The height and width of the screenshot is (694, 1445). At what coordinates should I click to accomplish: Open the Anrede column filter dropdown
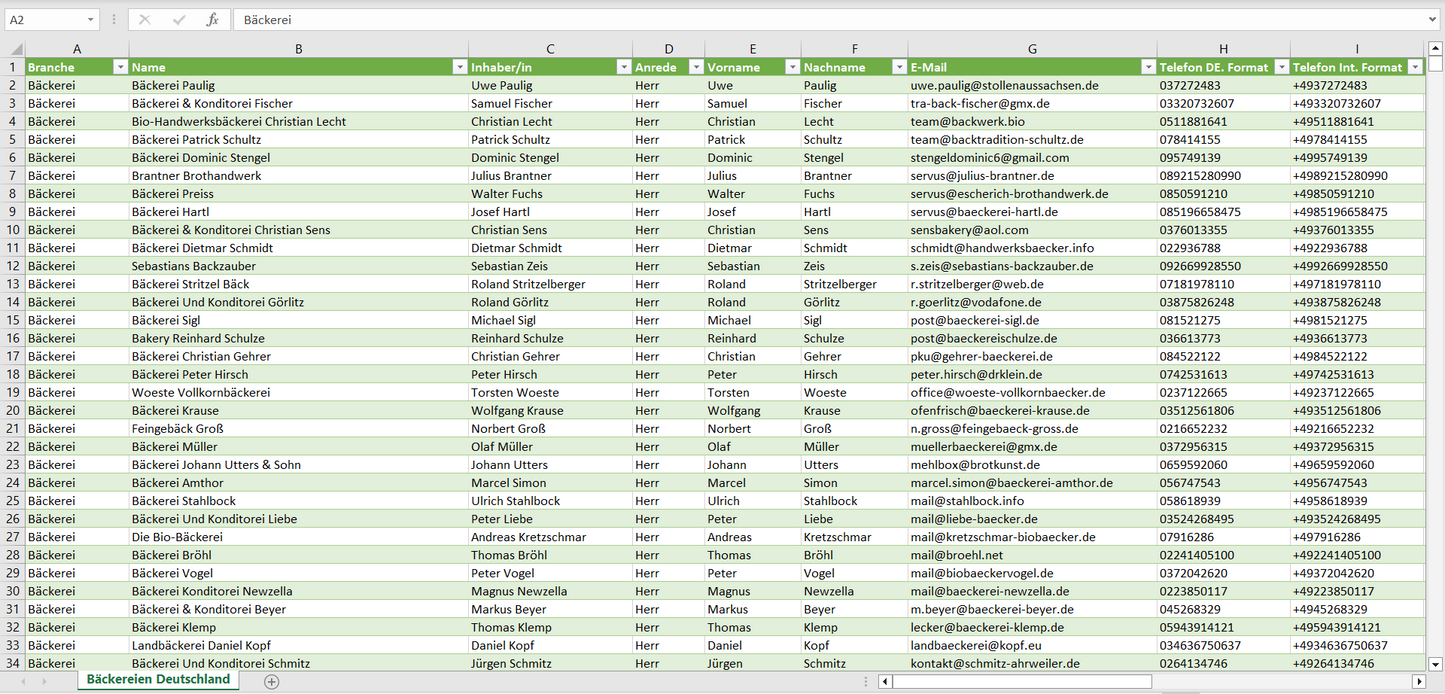(x=695, y=67)
